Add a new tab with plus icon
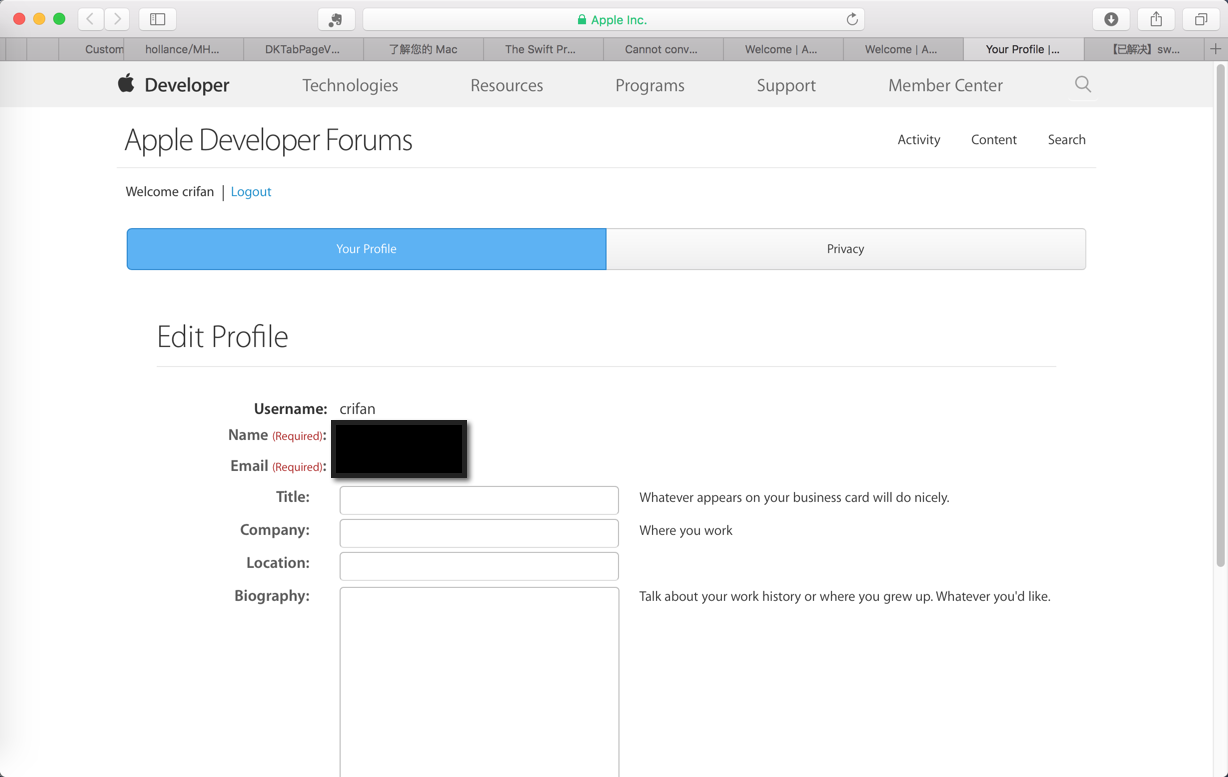 click(x=1216, y=49)
